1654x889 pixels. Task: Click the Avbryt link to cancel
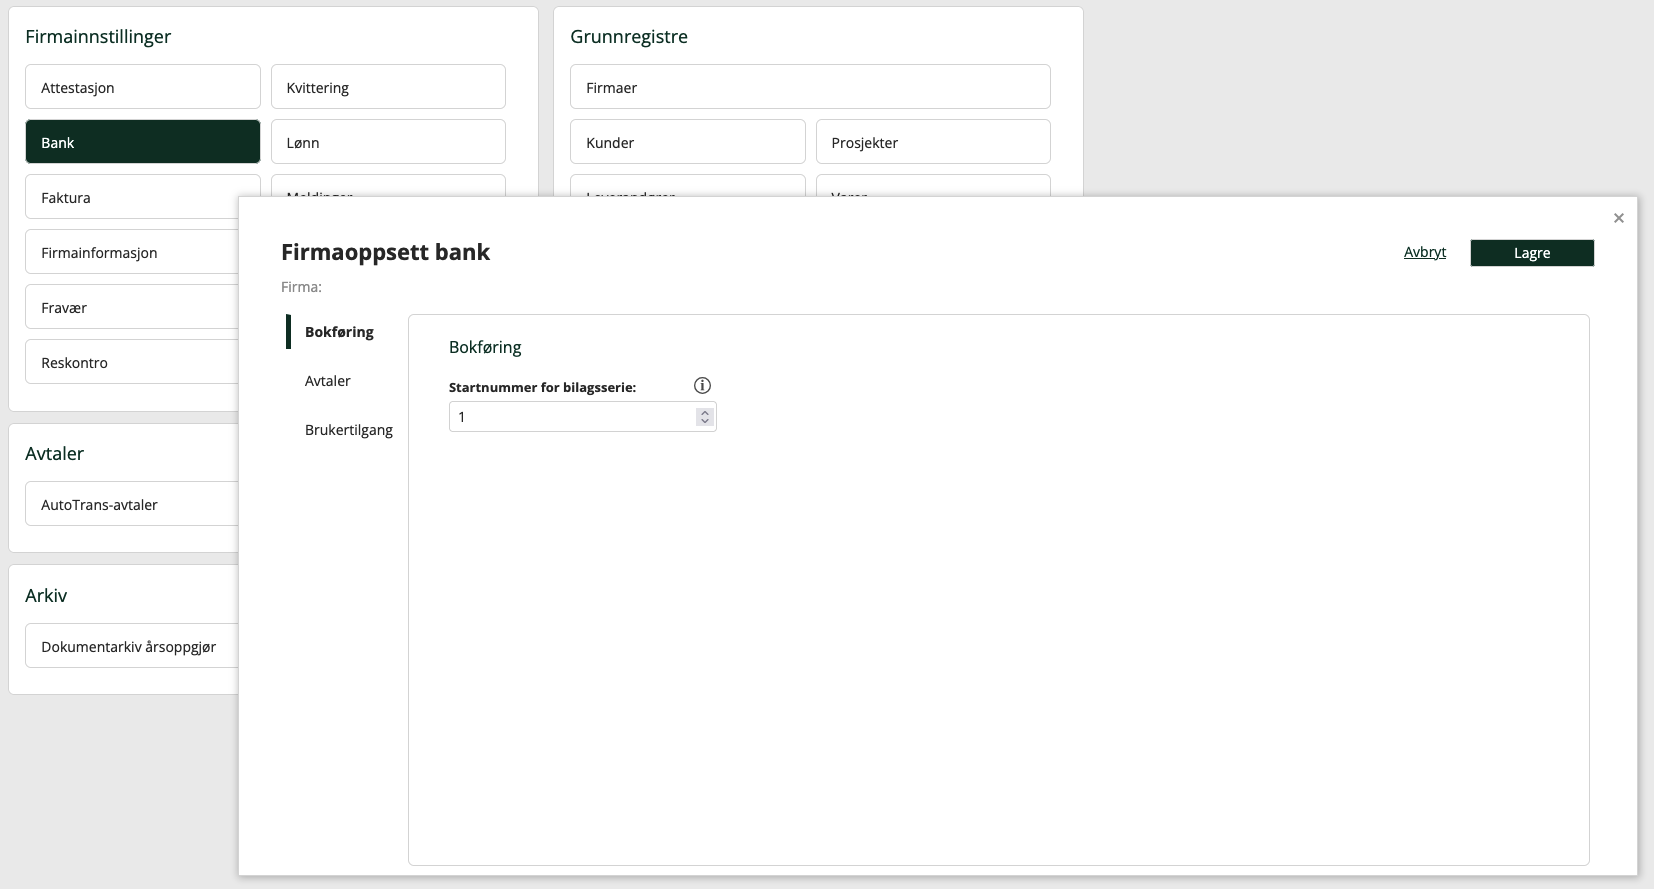coord(1425,252)
